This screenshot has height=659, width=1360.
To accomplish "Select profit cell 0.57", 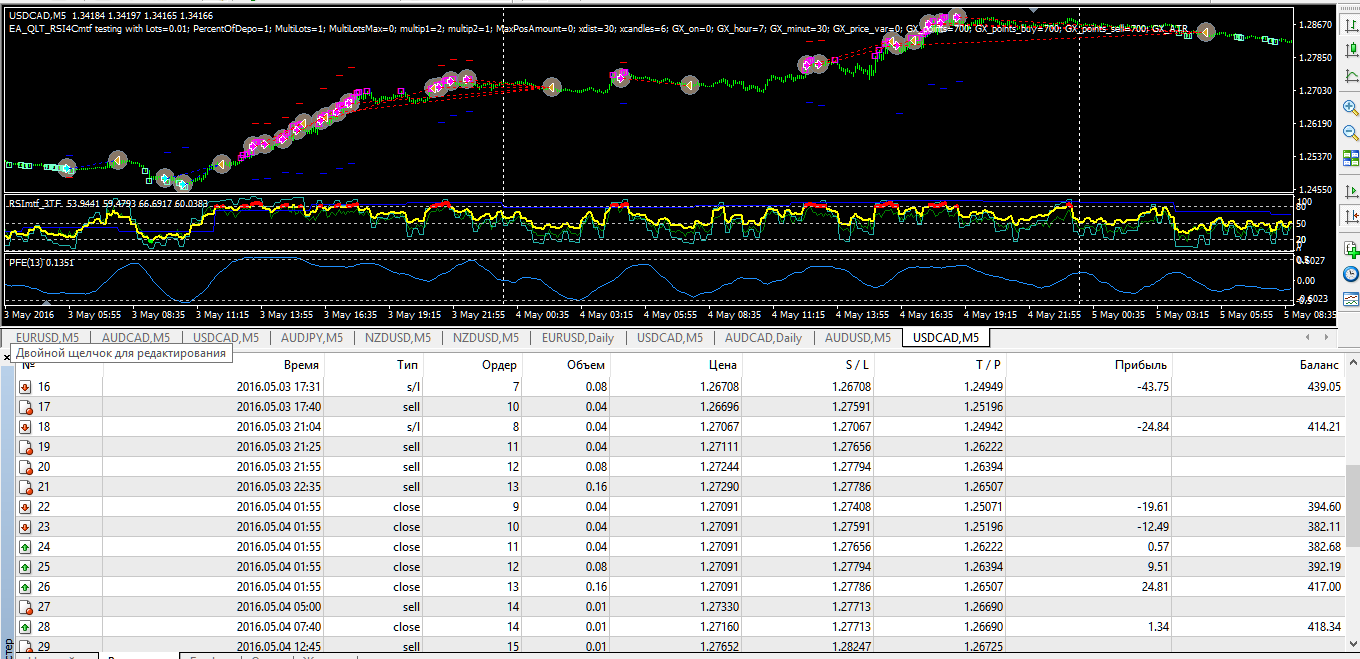I will (x=1158, y=547).
